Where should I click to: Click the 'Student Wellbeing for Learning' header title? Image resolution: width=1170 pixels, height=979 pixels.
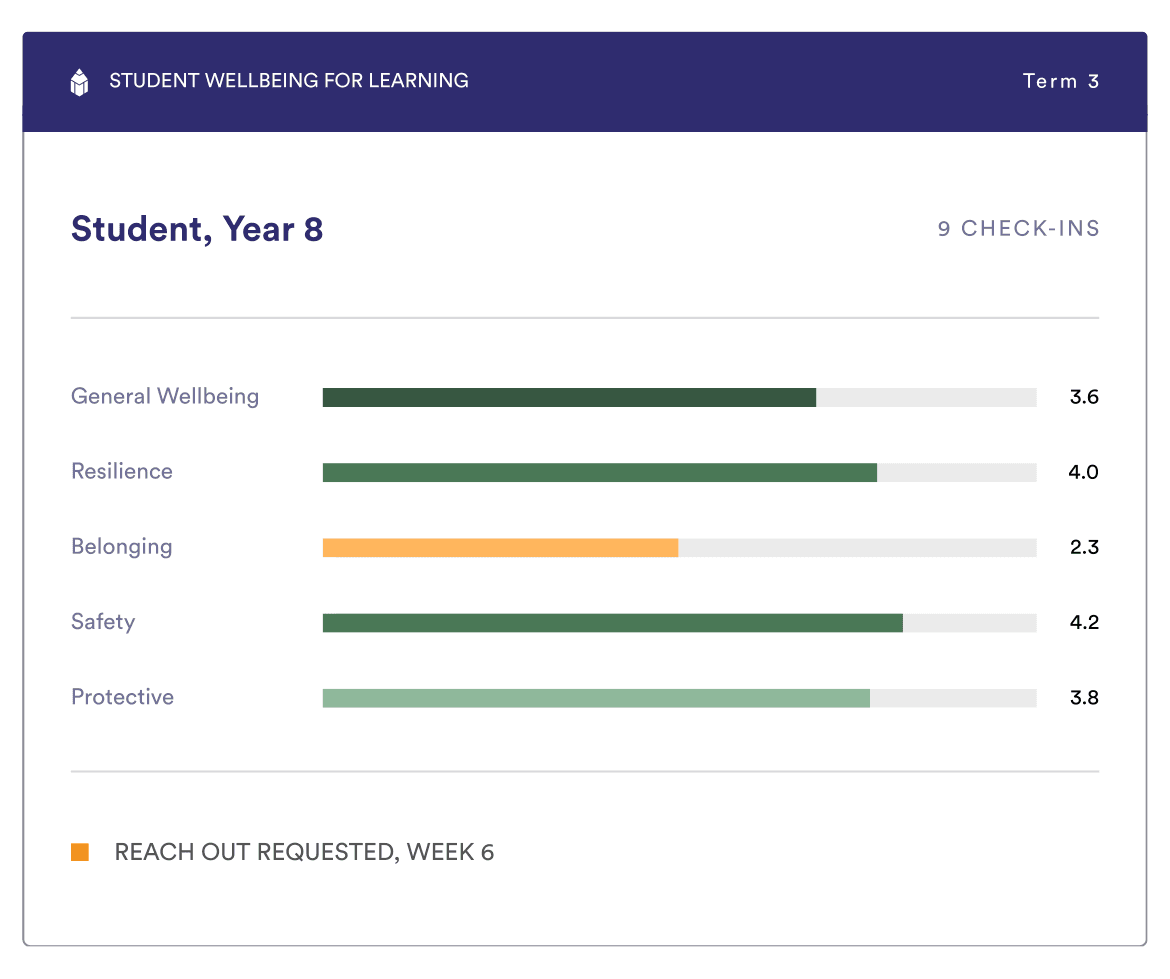pyautogui.click(x=289, y=81)
